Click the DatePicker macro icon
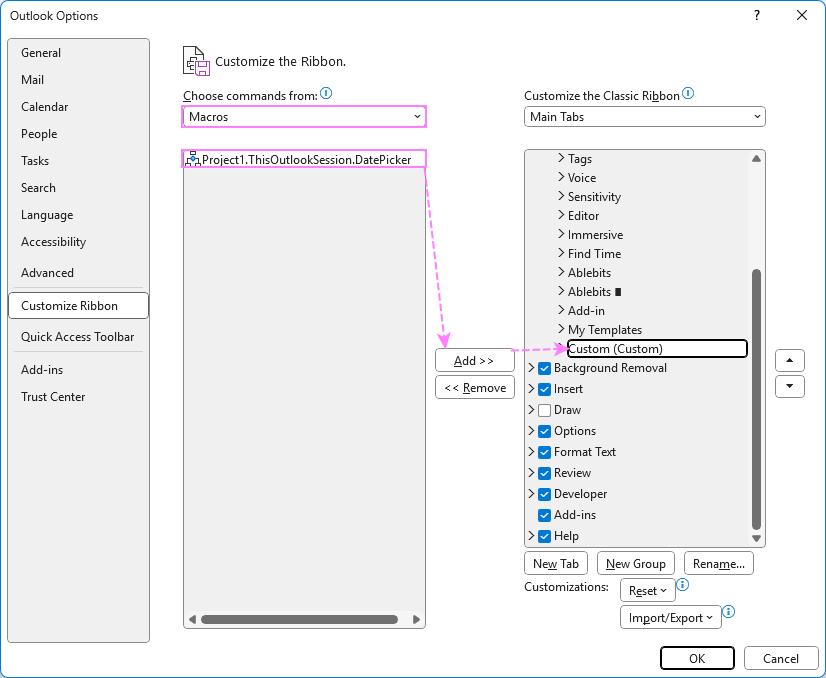Image resolution: width=826 pixels, height=678 pixels. point(193,159)
